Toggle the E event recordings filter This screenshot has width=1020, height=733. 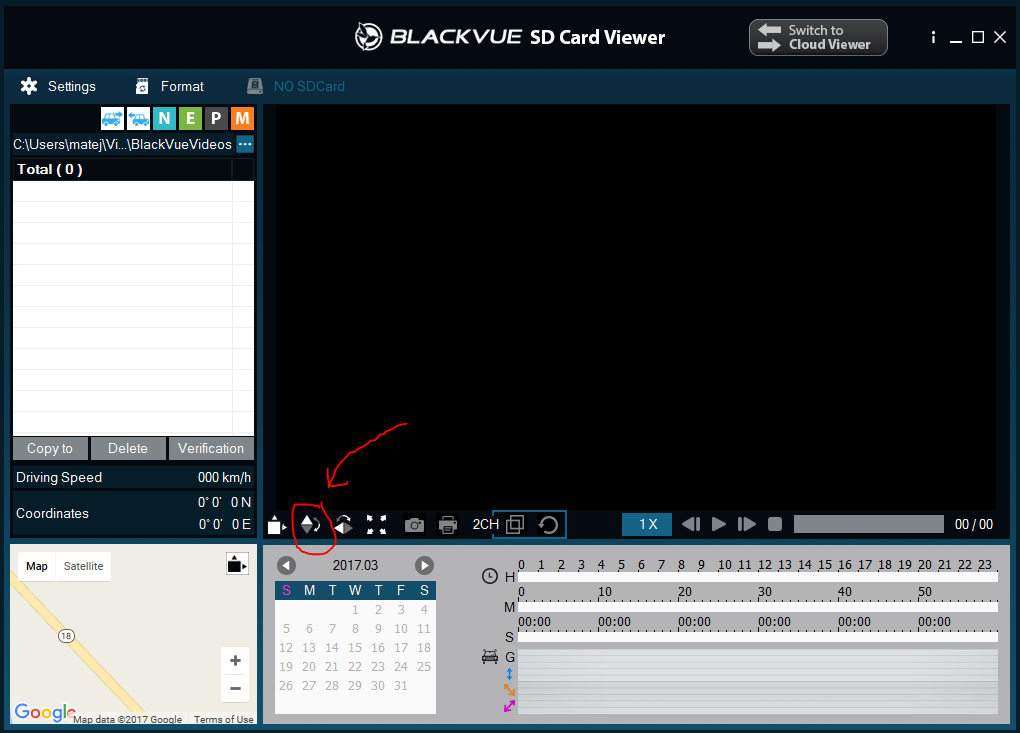tap(190, 118)
